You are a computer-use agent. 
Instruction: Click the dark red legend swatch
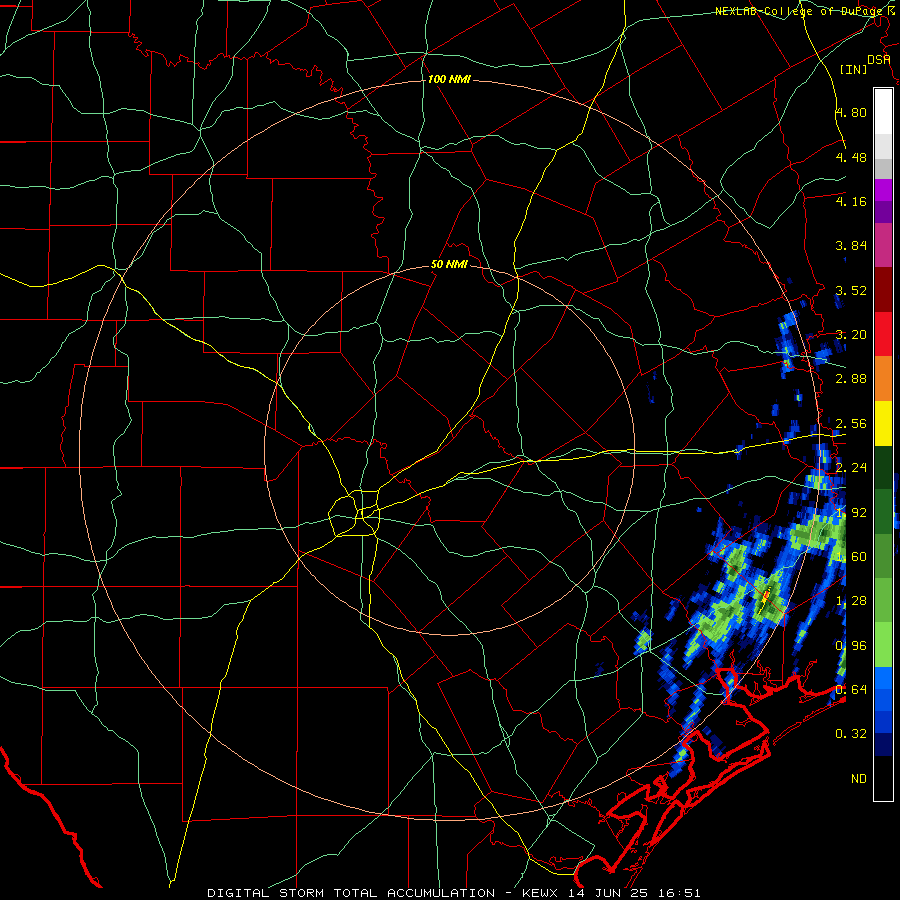tap(883, 290)
